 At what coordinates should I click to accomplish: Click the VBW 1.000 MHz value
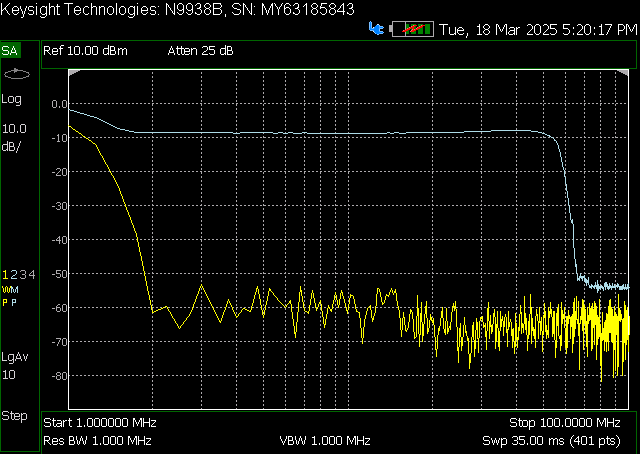[325, 441]
